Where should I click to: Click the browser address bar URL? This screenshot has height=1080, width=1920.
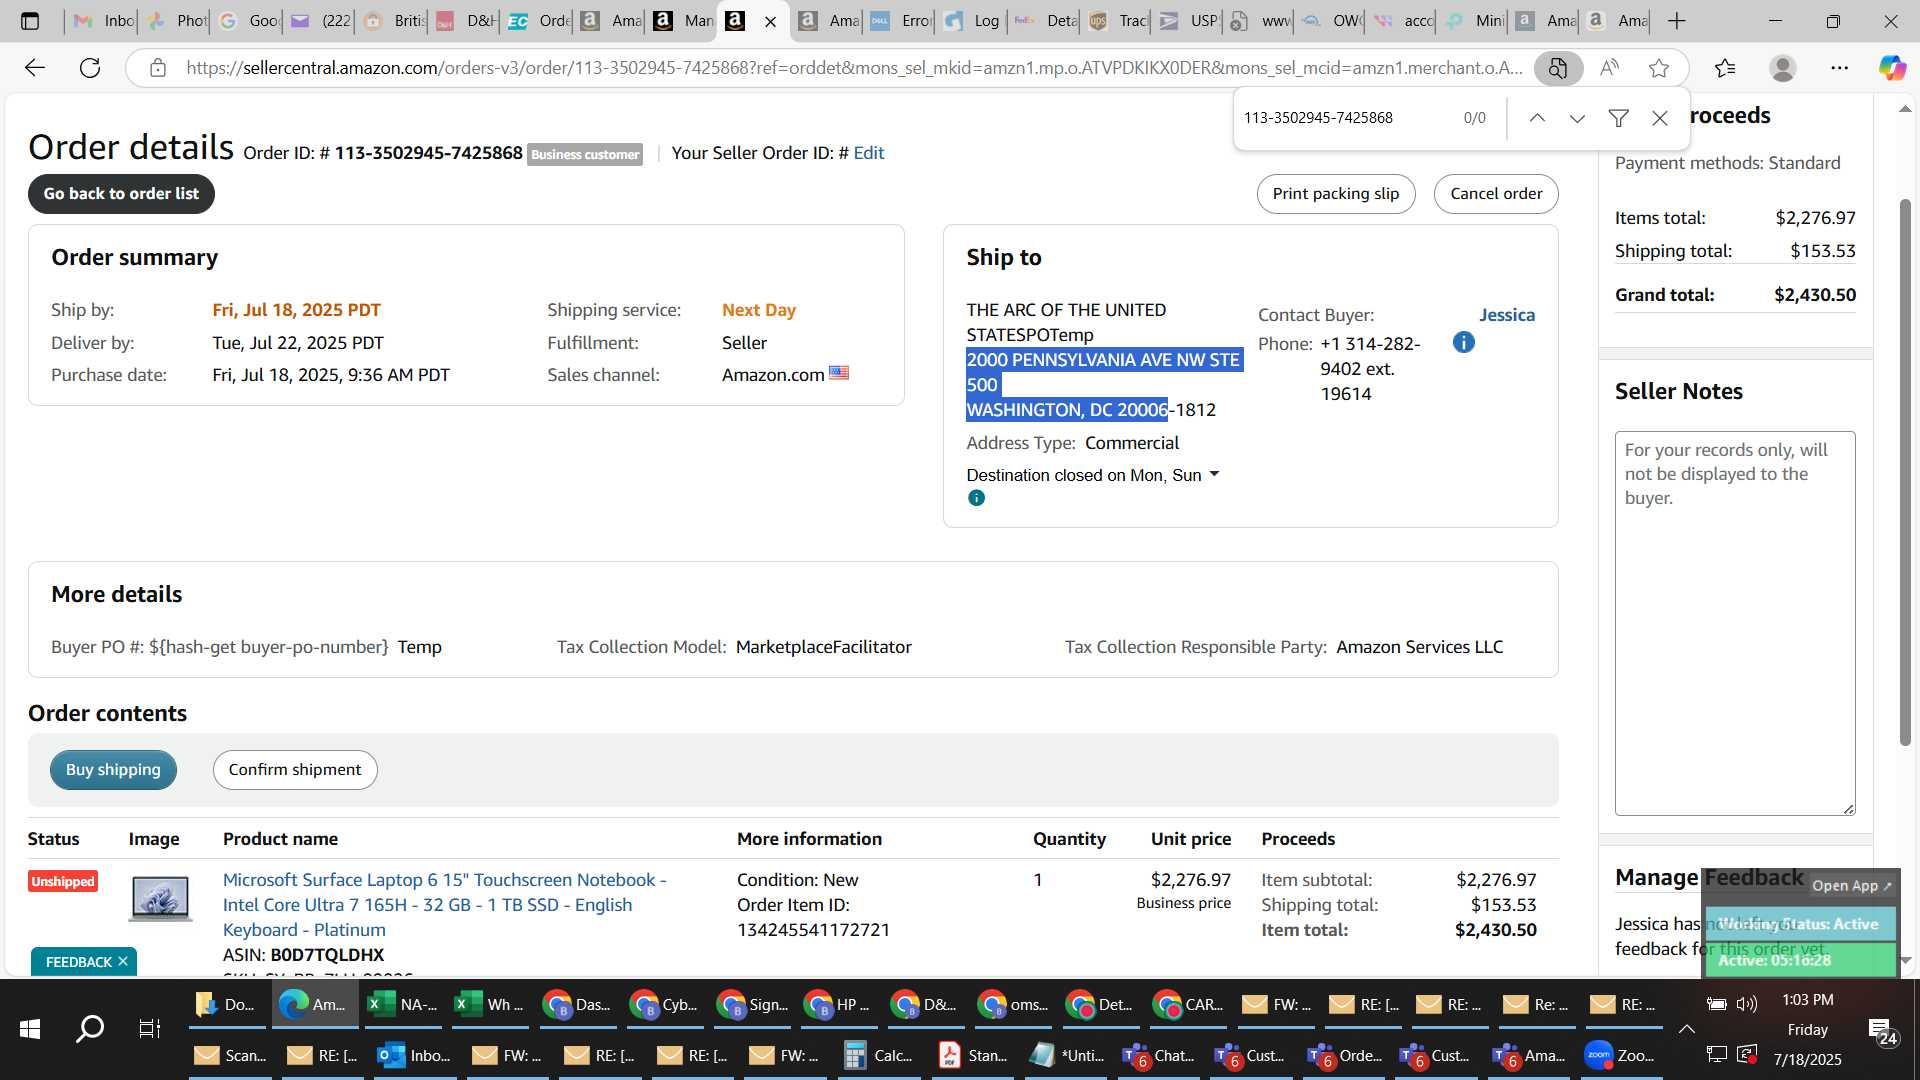855,68
